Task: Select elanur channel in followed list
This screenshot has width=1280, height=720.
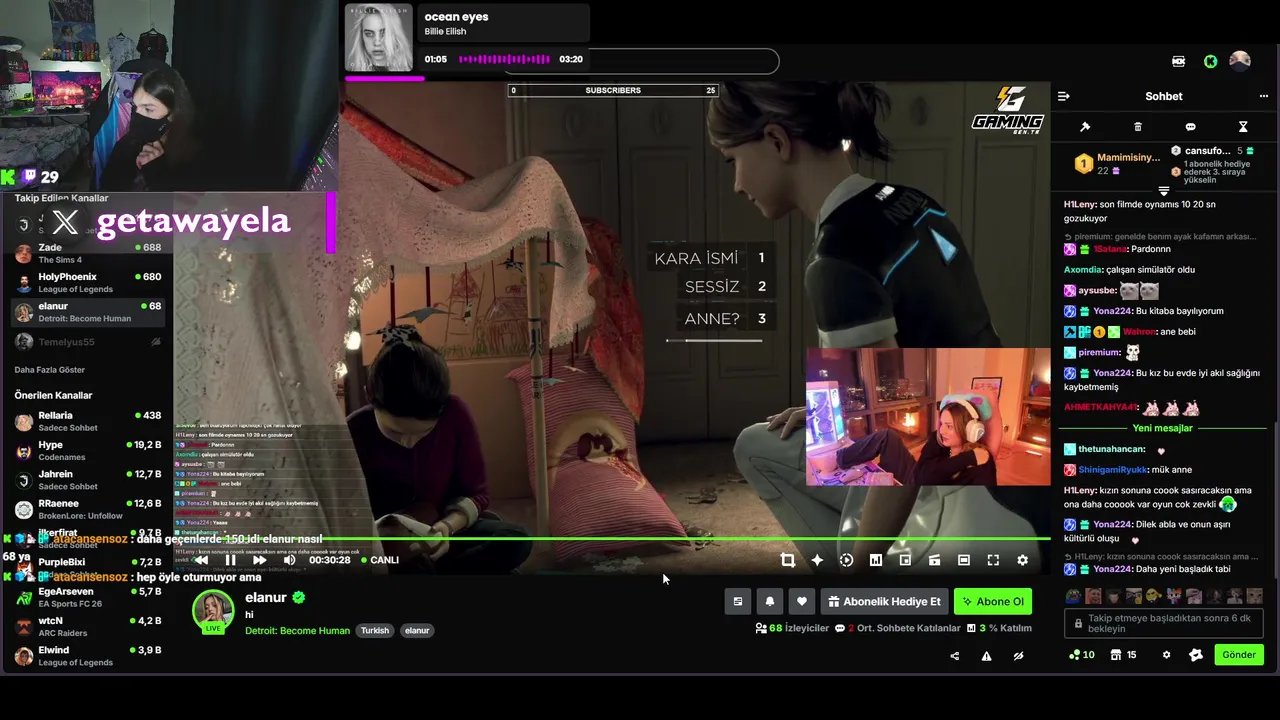Action: click(88, 312)
